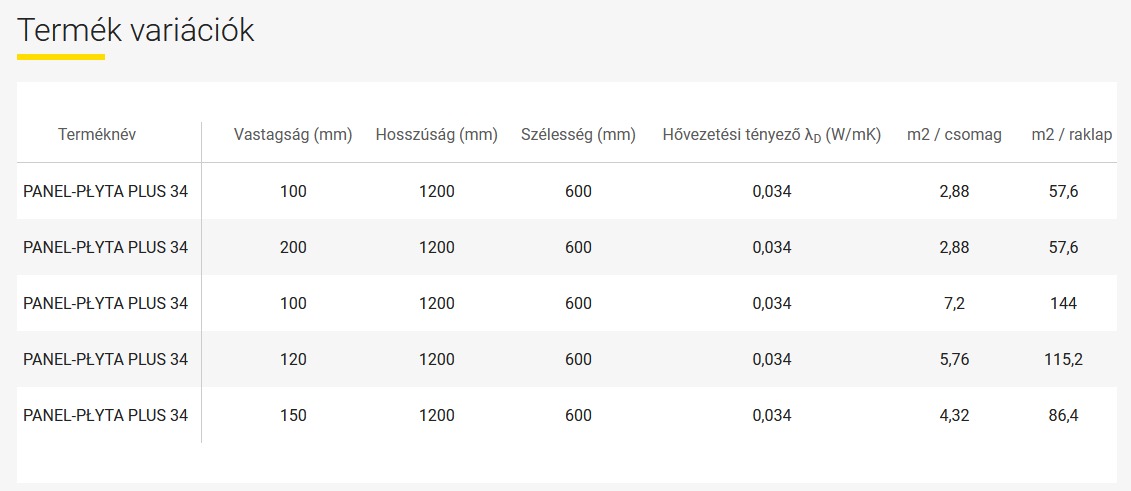Click the Hosszúság (mm) column header
The width and height of the screenshot is (1131, 491).
436,135
